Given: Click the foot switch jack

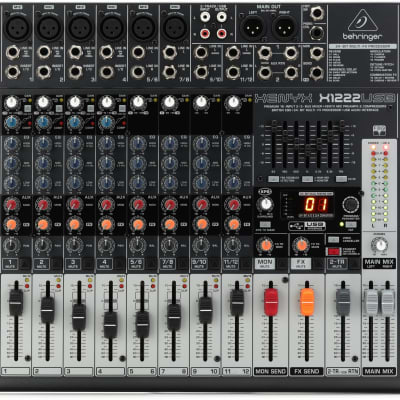Looking at the screenshot, I should point(317,13).
